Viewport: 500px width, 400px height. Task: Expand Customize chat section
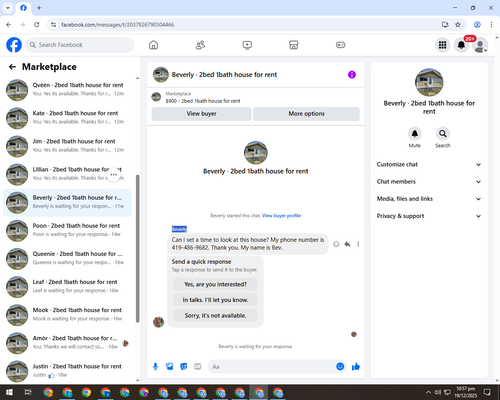[429, 164]
